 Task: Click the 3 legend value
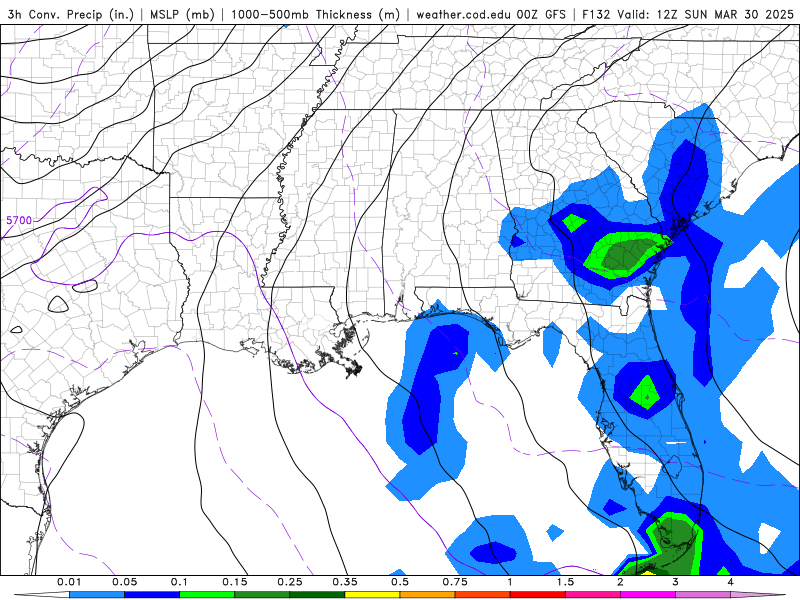pos(676,582)
